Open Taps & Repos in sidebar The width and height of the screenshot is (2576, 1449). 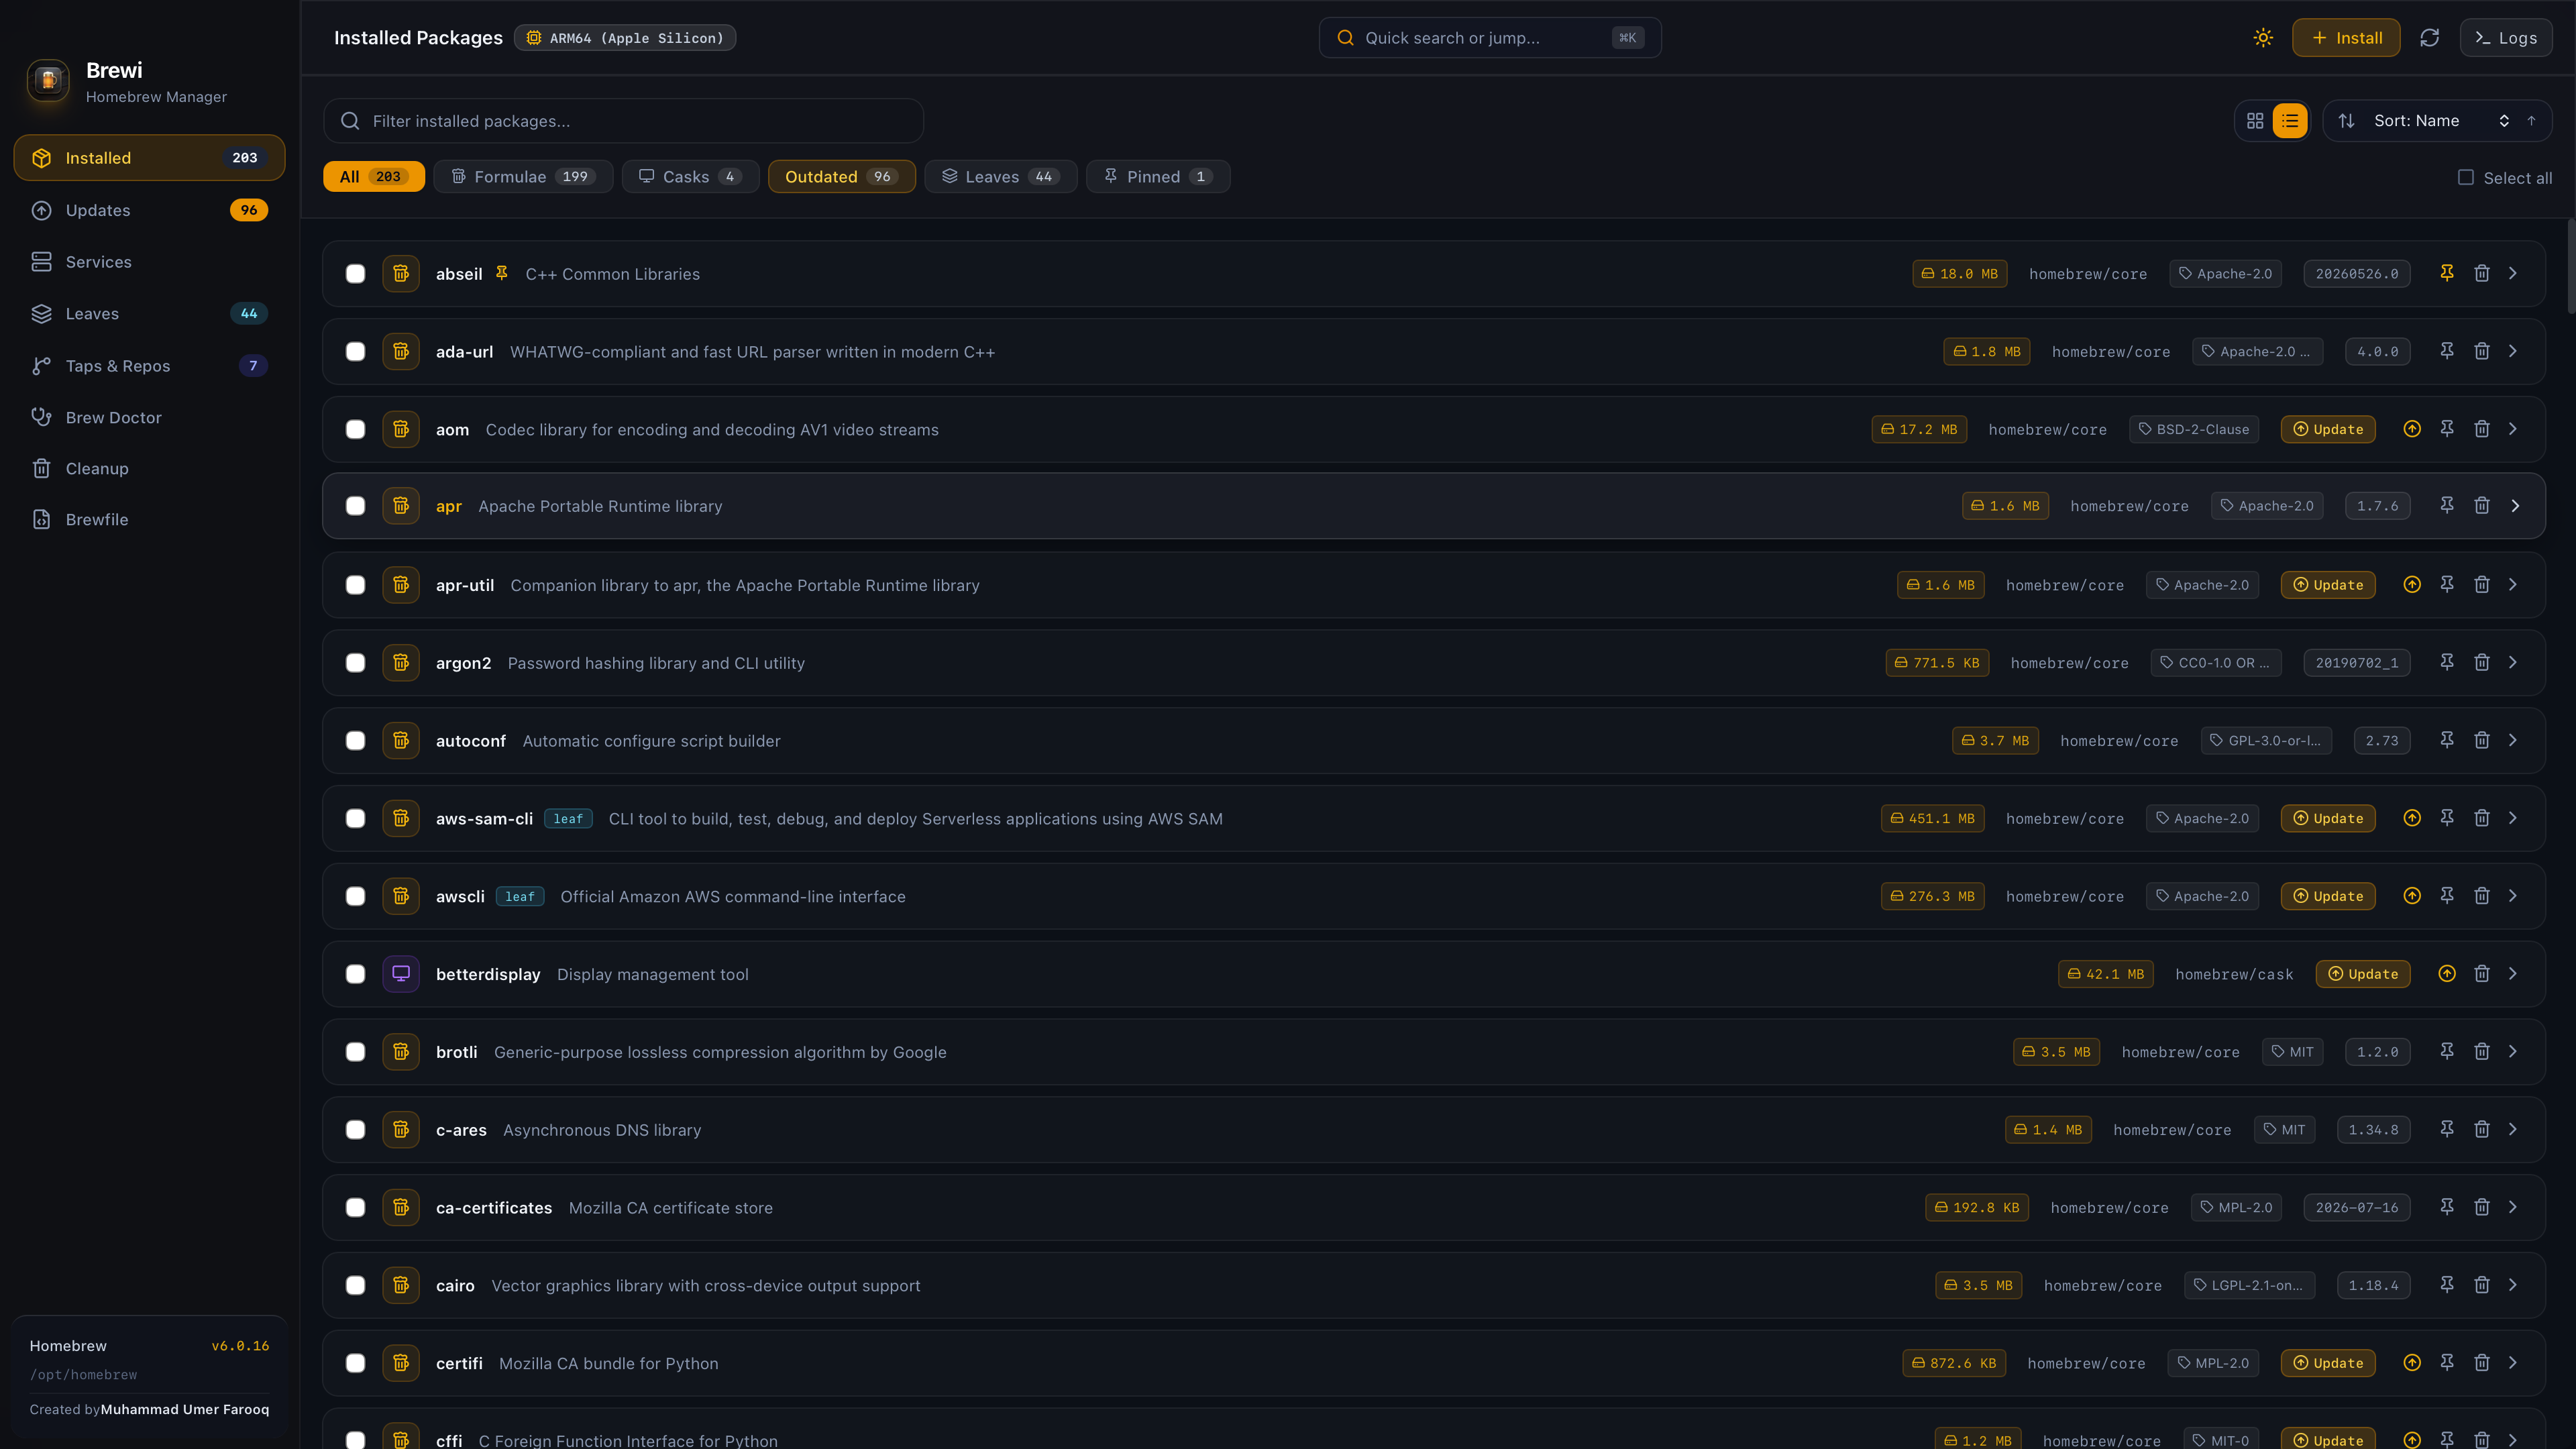coord(149,366)
